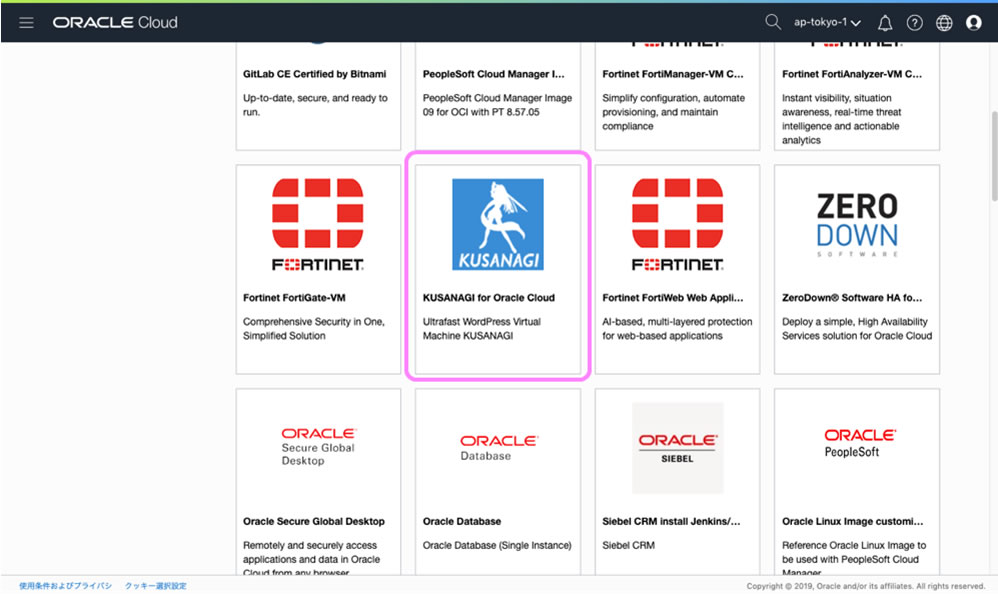Click the globe language icon
This screenshot has height=594, width=998.
click(x=944, y=23)
